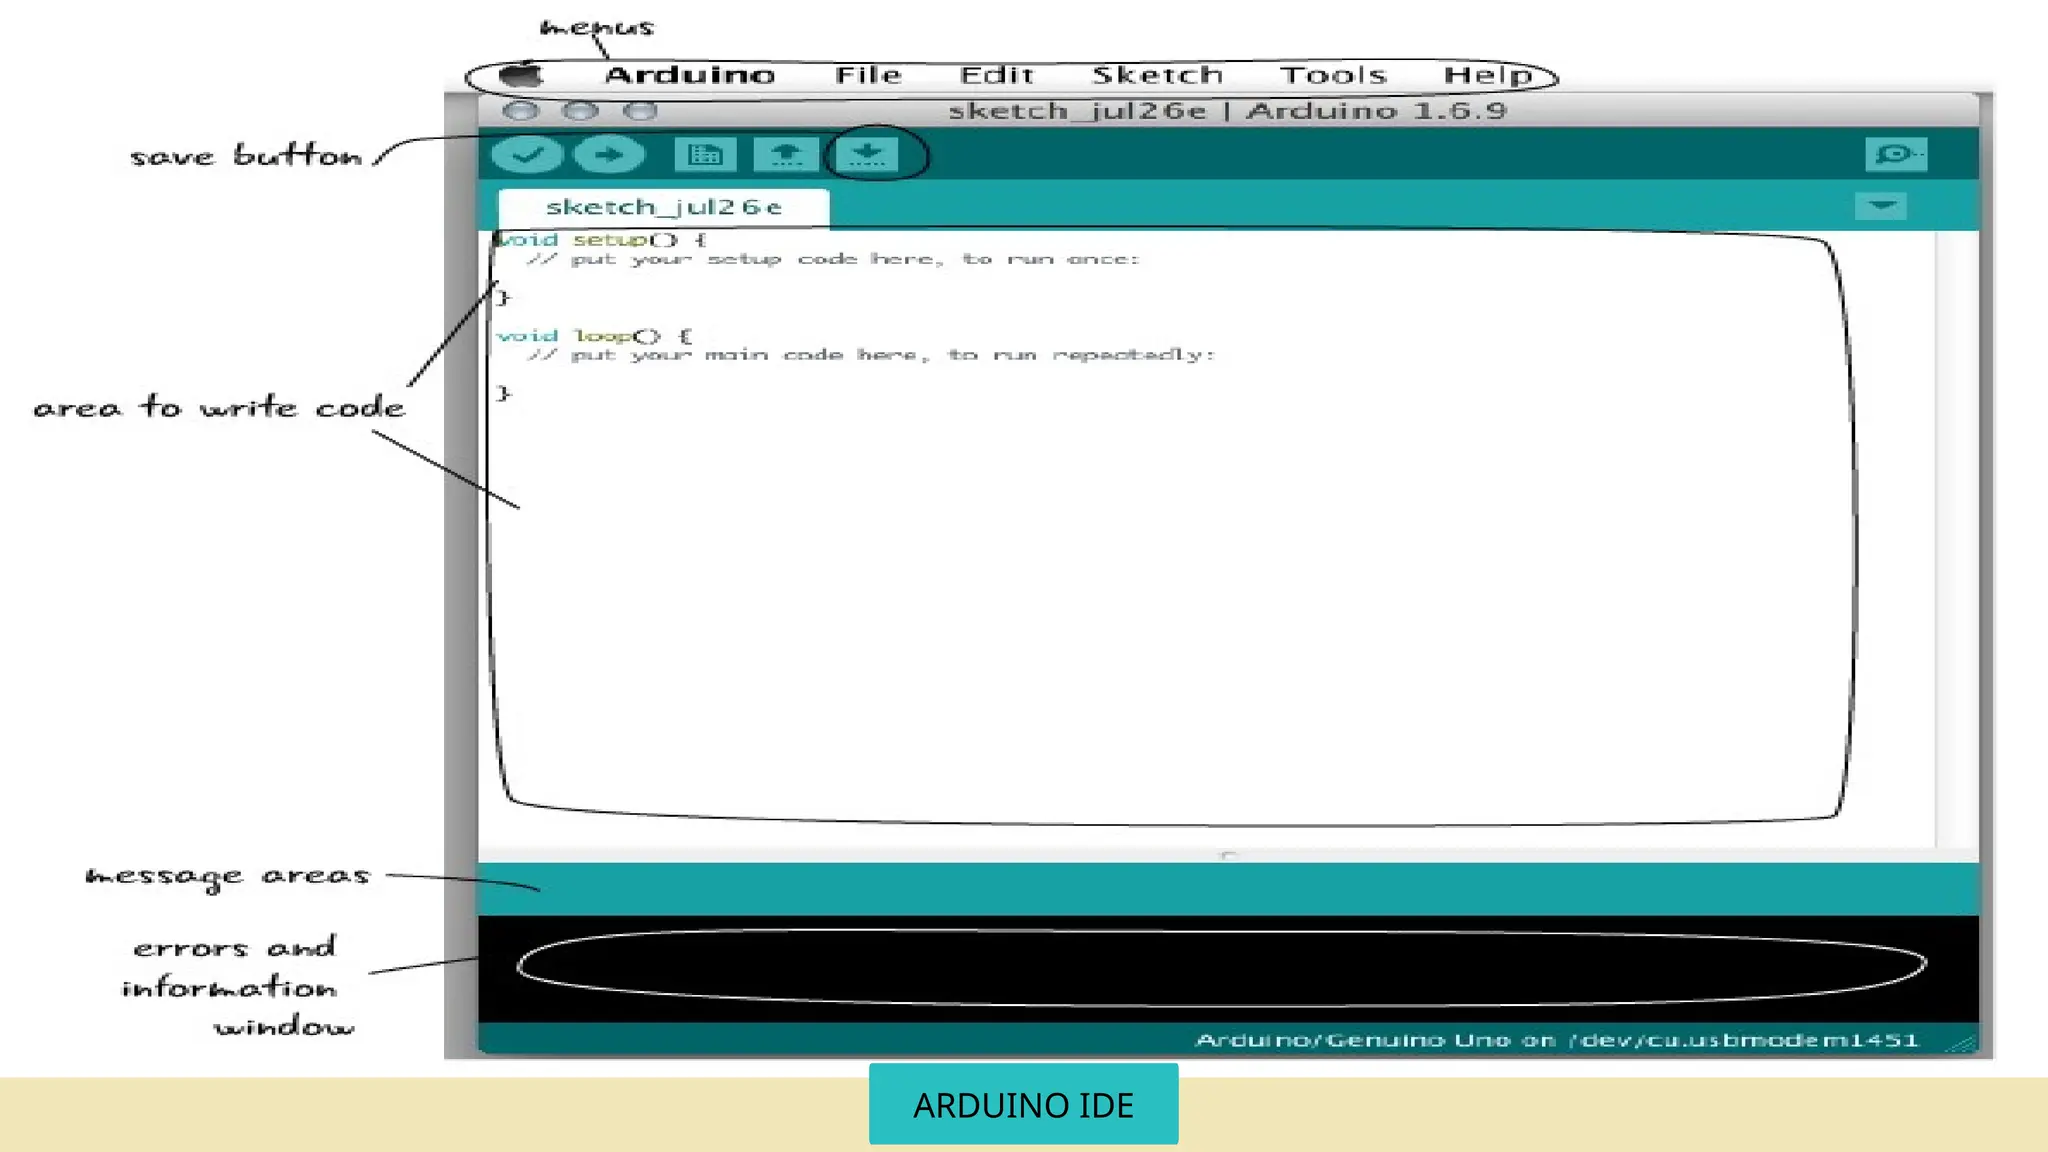Click the teal message status bar
This screenshot has height=1152, width=2048.
click(x=1228, y=889)
